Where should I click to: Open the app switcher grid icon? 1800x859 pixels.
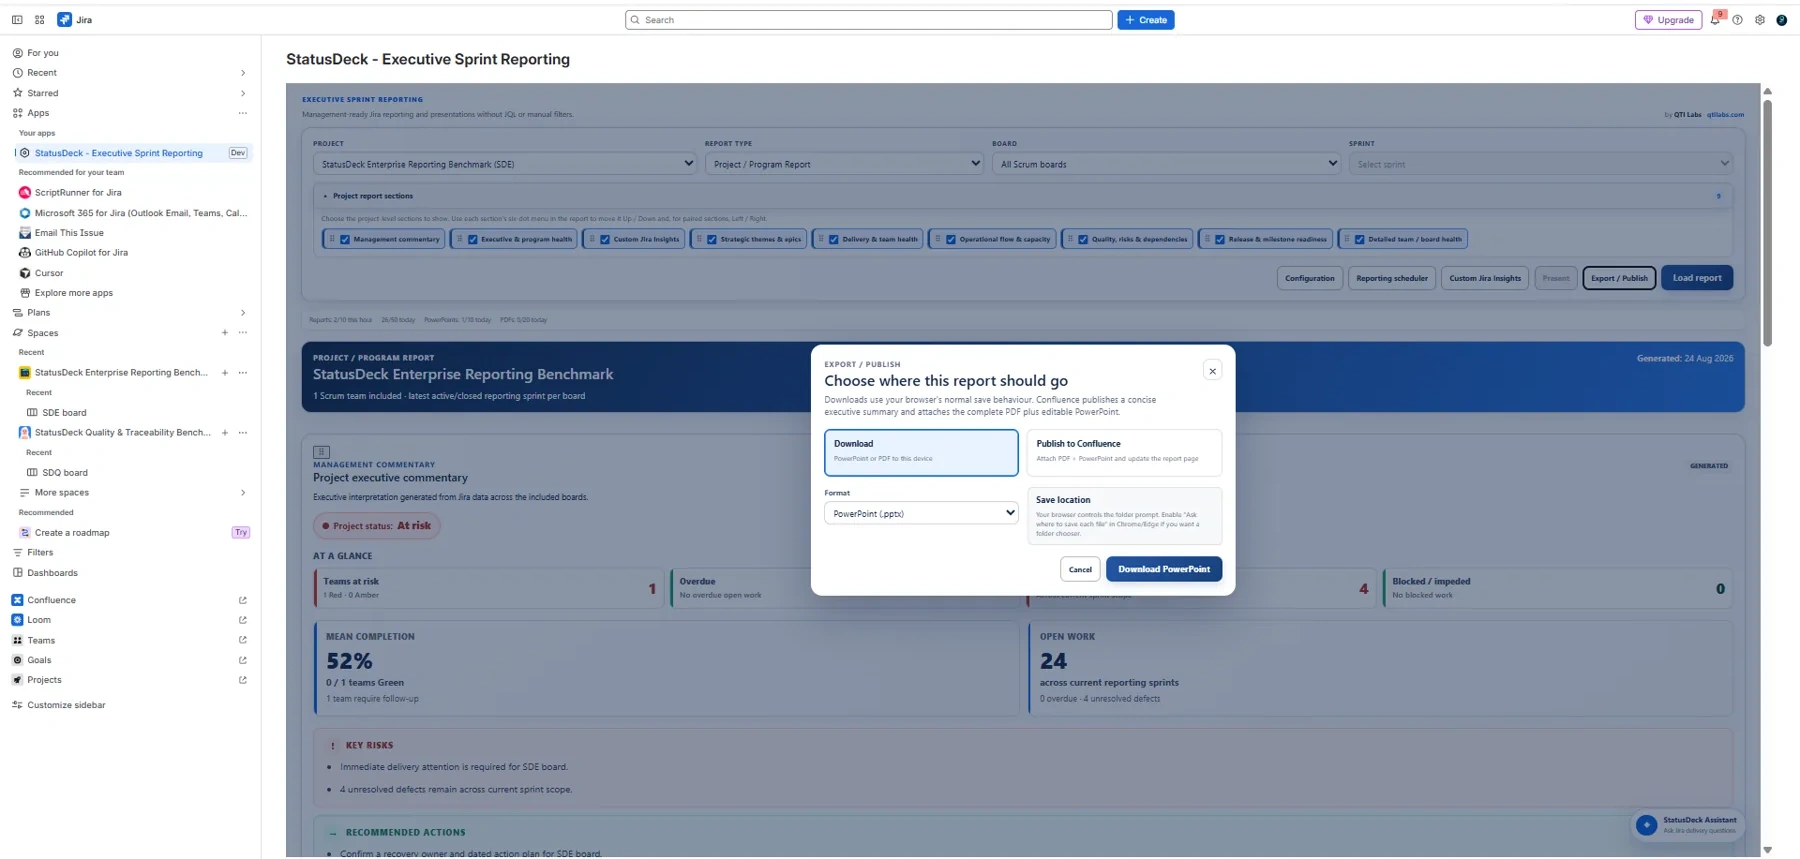point(40,19)
